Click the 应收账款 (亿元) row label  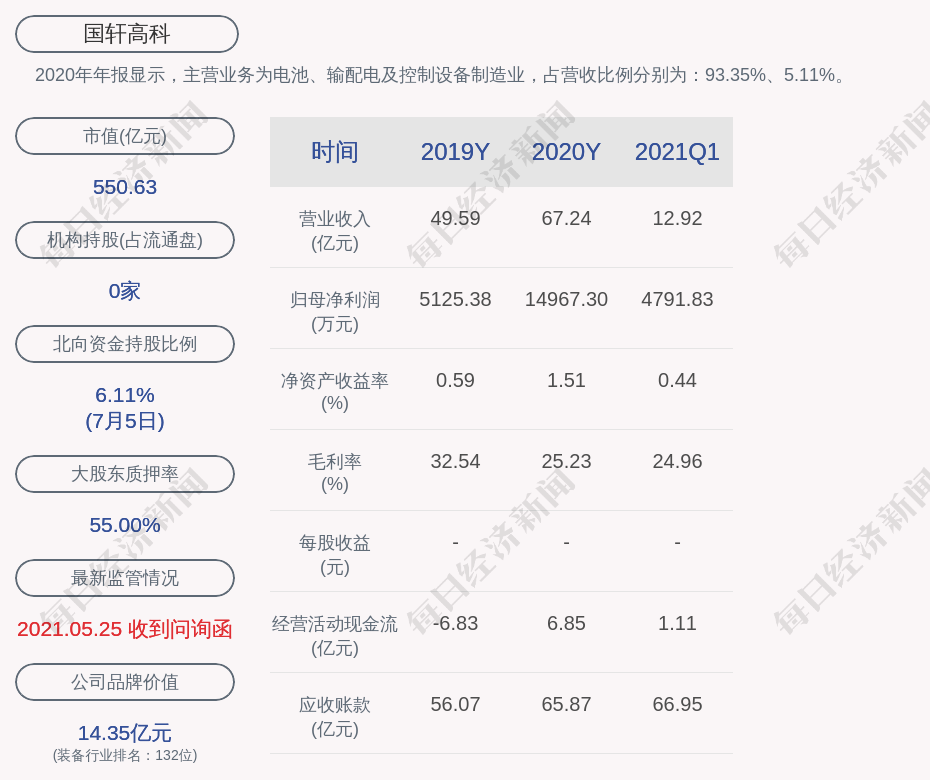(x=335, y=717)
